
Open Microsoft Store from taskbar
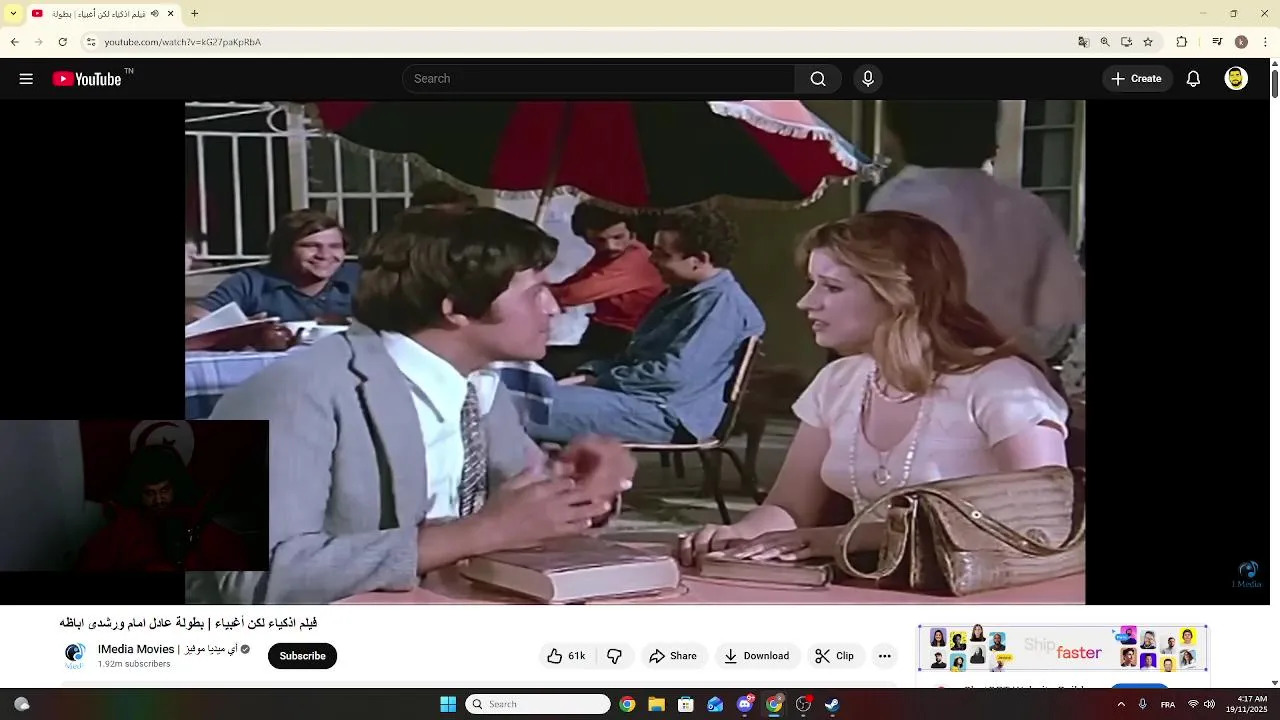click(x=686, y=704)
